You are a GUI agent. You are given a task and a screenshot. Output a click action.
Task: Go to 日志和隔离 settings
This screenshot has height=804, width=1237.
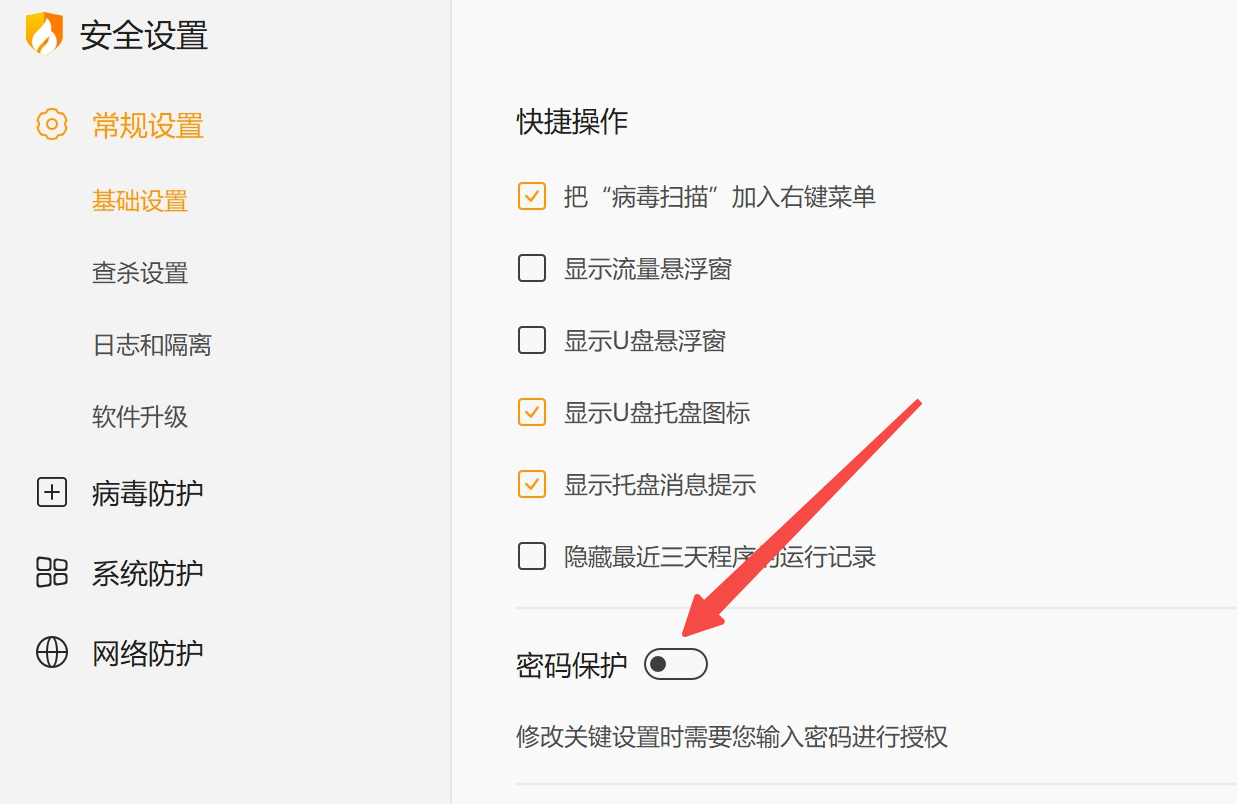point(152,345)
